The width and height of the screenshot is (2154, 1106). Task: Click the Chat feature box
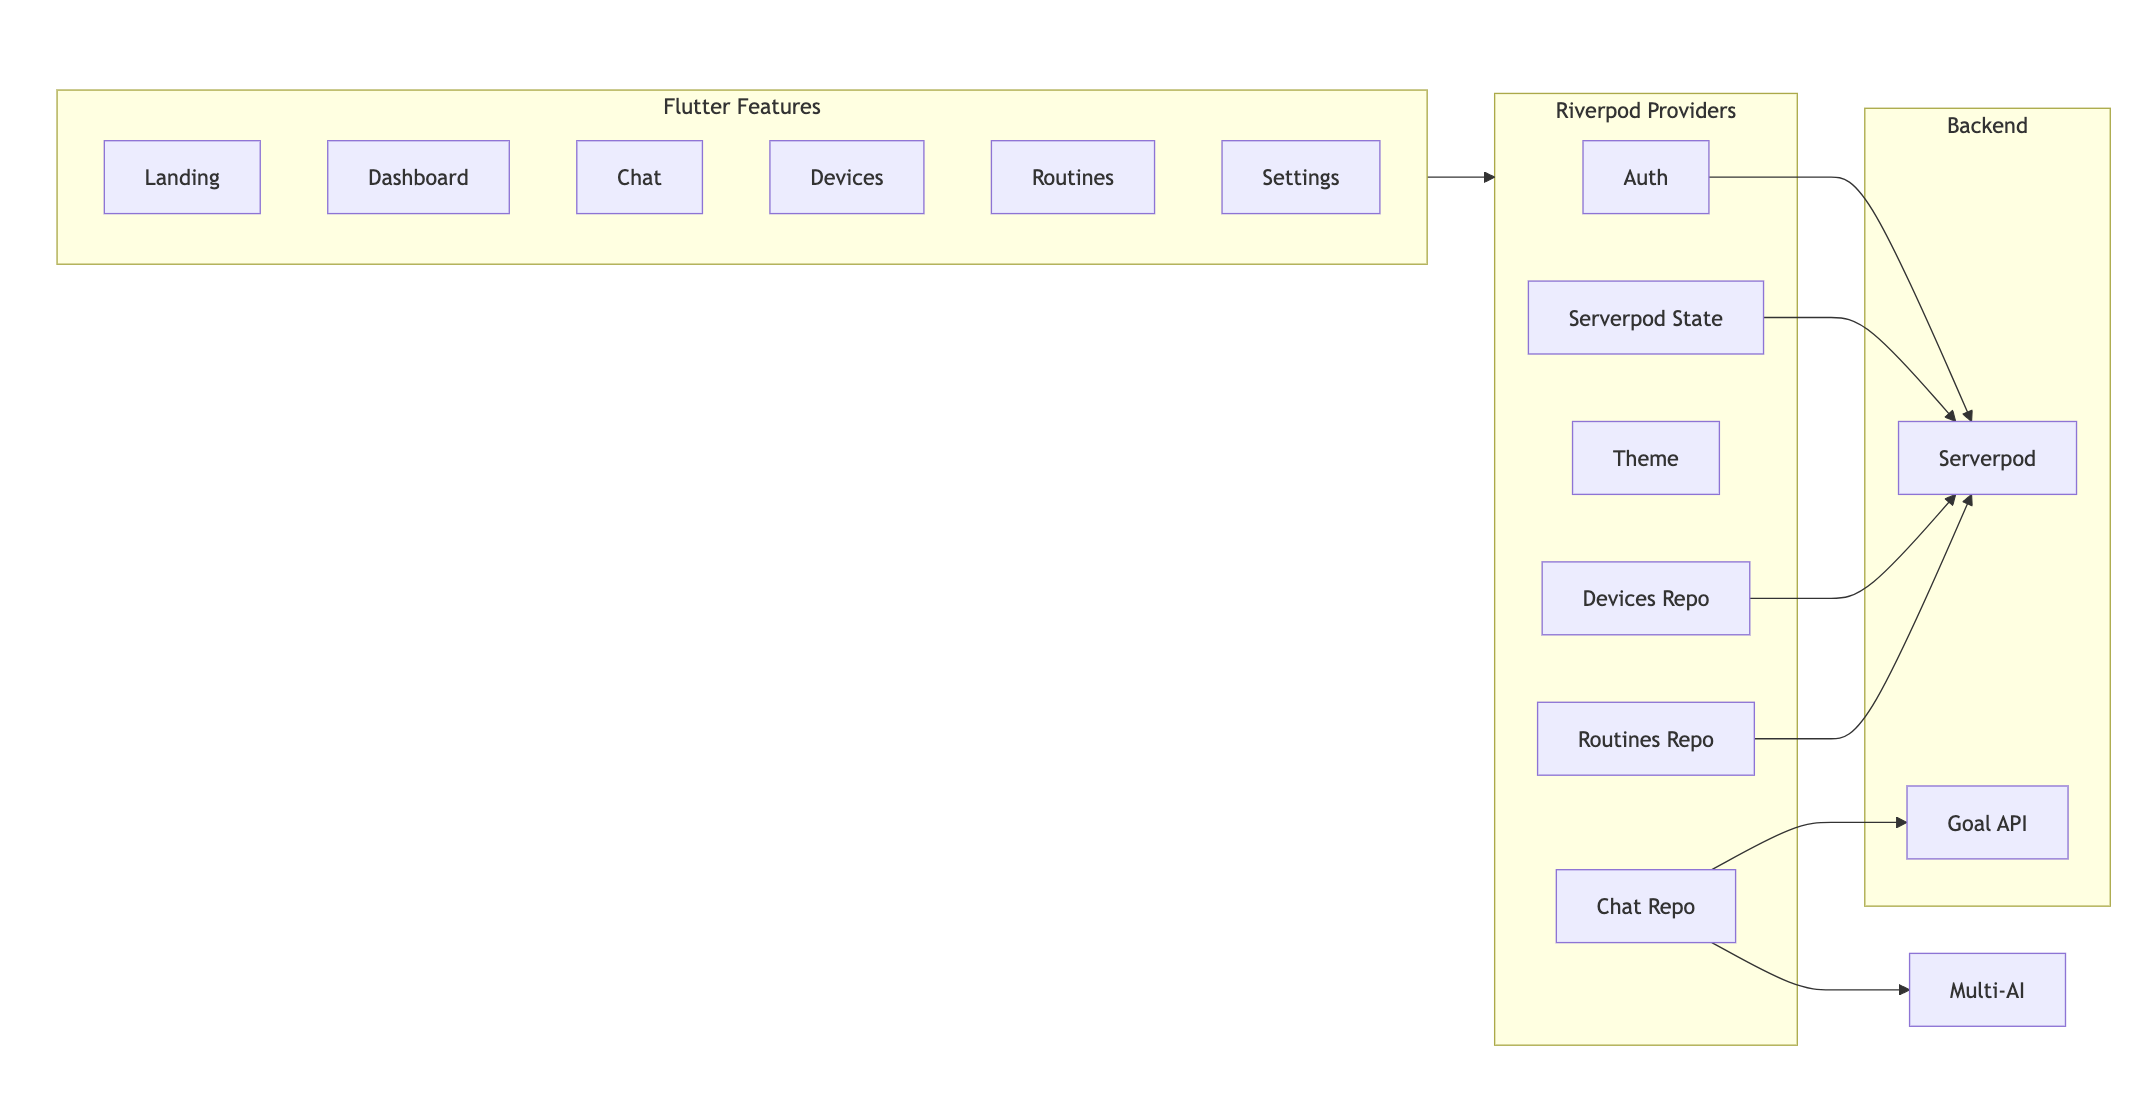639,177
